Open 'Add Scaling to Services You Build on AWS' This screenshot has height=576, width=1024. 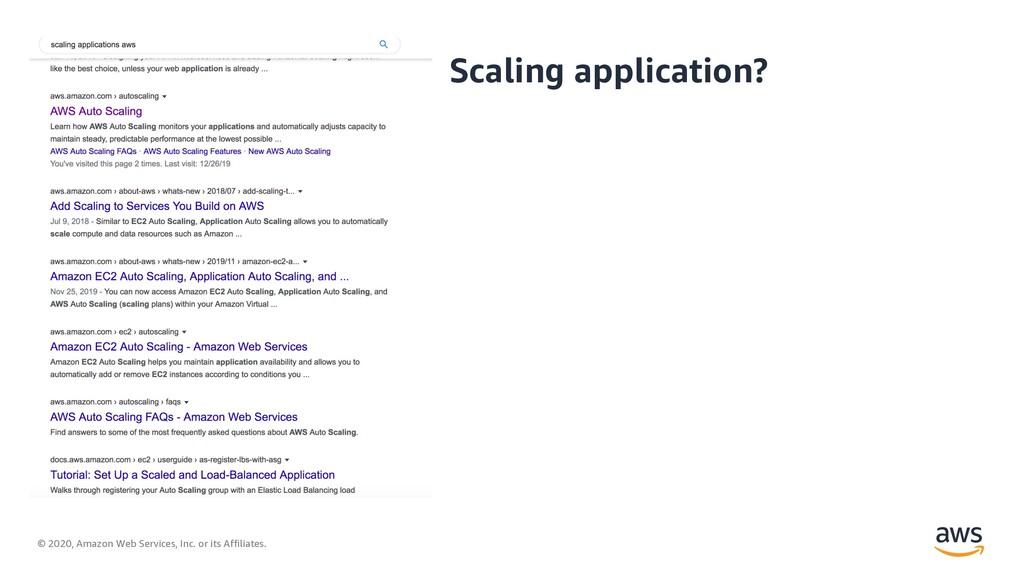pos(157,206)
